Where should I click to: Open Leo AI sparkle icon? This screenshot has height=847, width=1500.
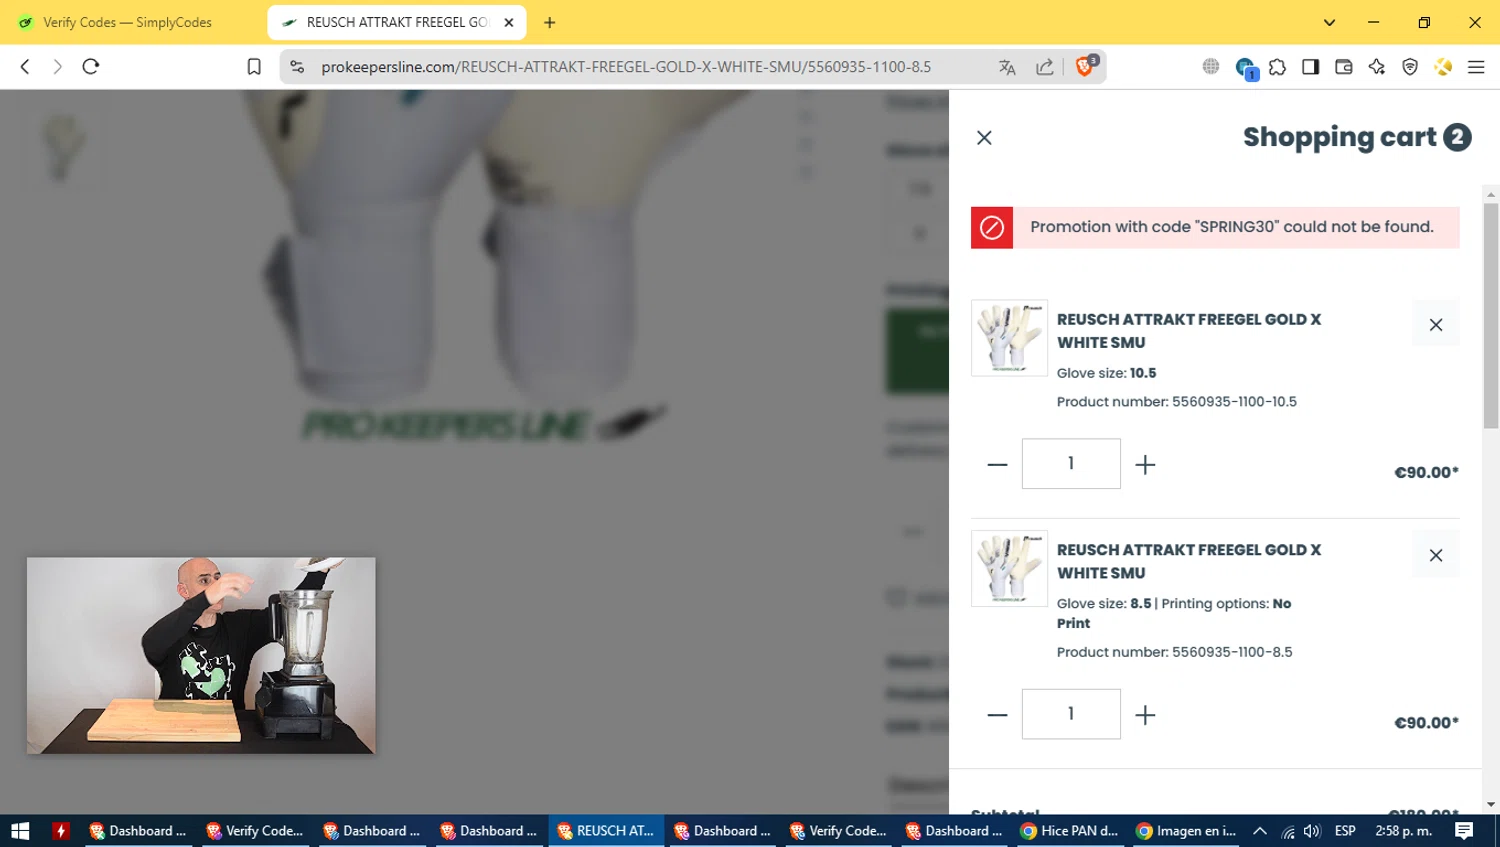[1377, 67]
